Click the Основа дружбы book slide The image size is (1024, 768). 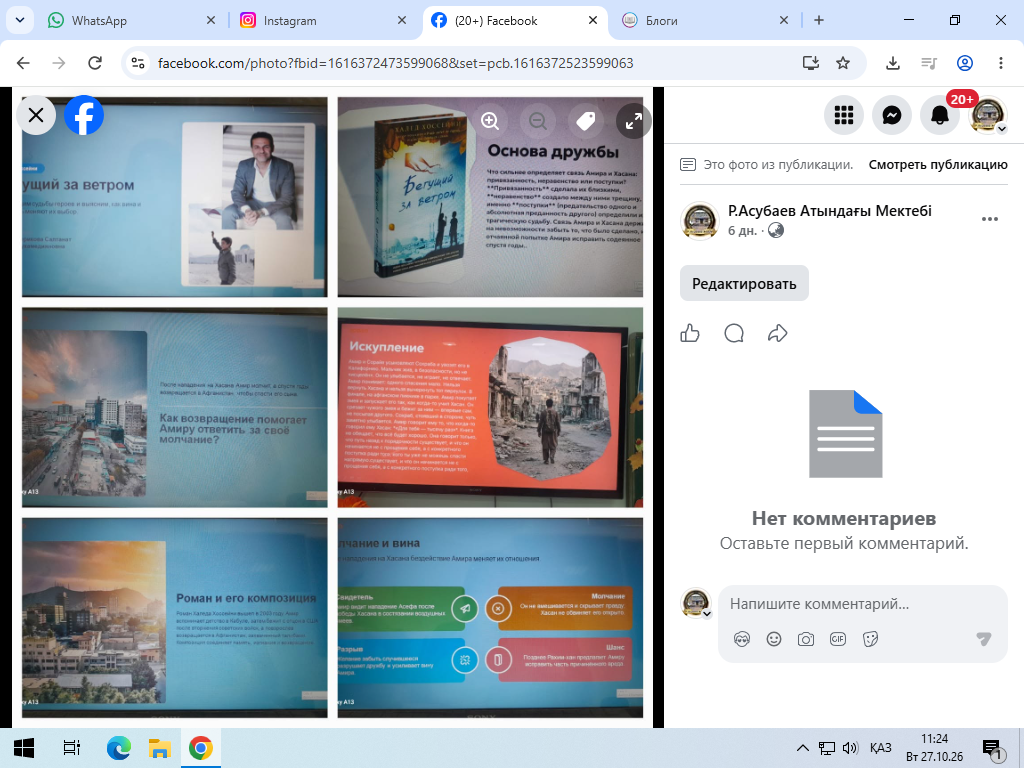490,197
